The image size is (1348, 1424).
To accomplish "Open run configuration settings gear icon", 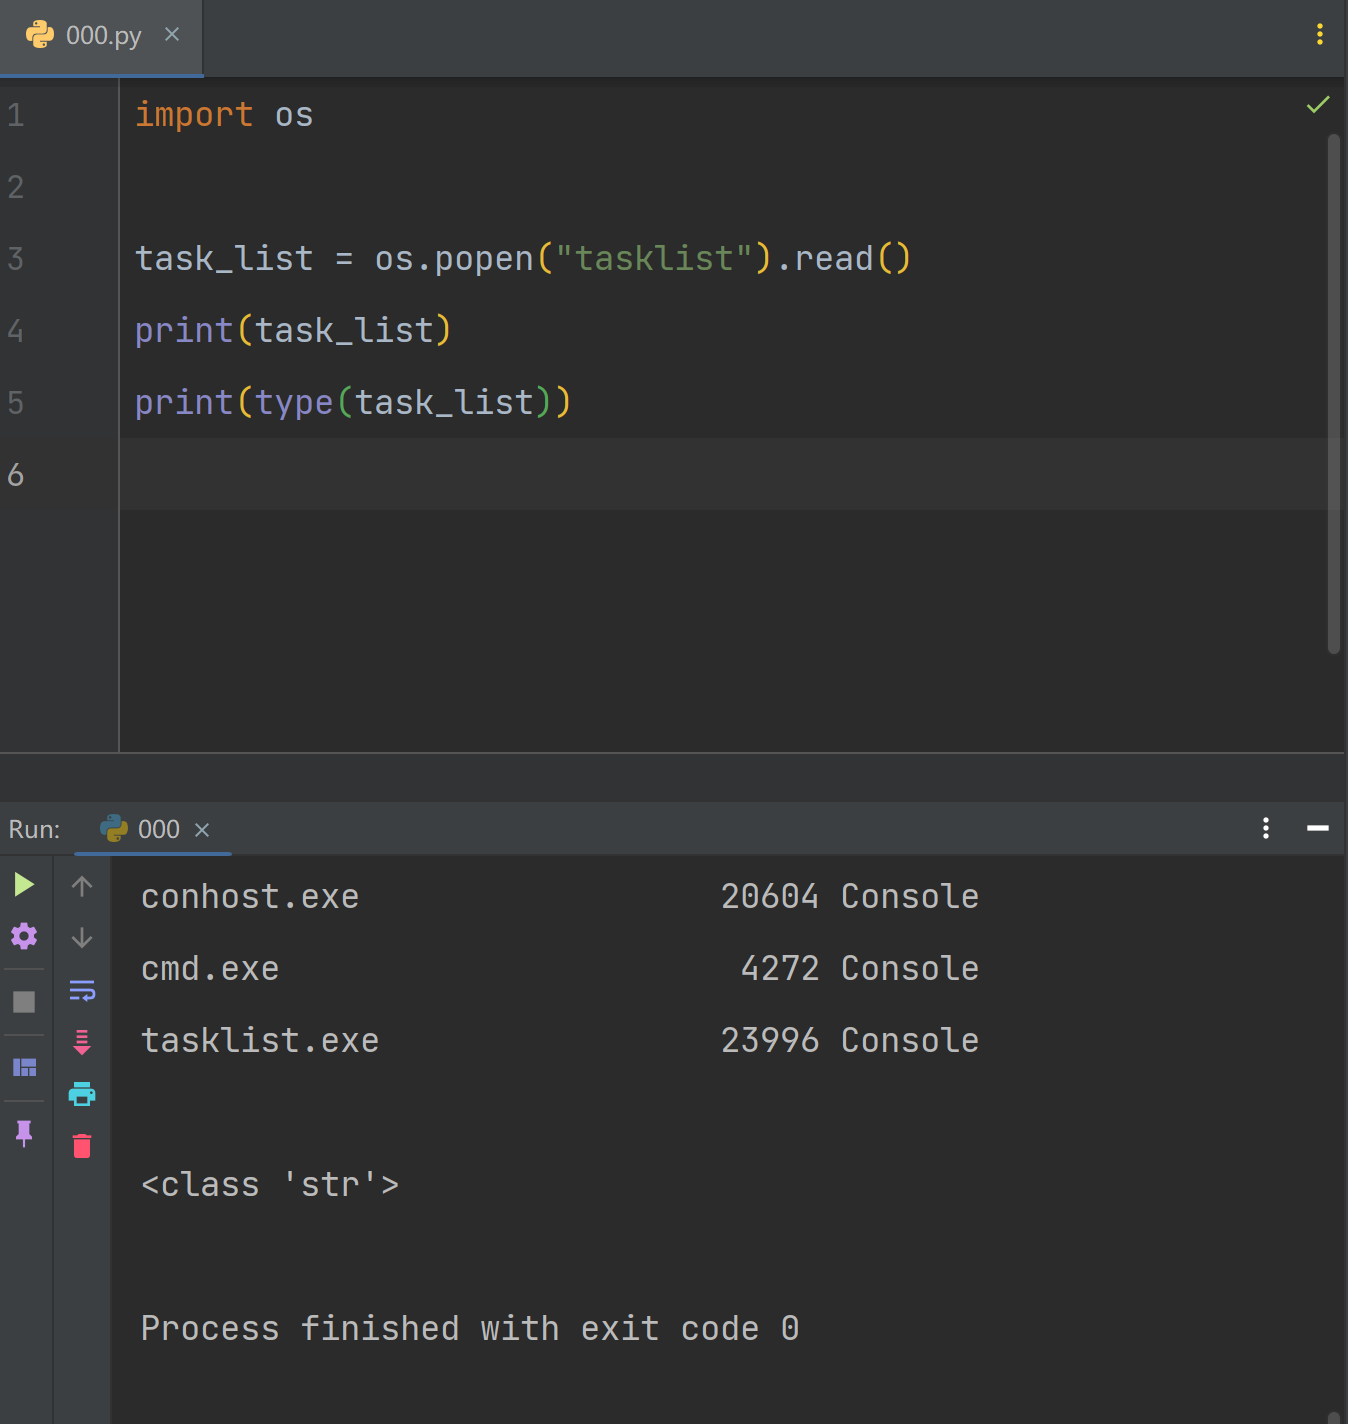I will [x=24, y=936].
